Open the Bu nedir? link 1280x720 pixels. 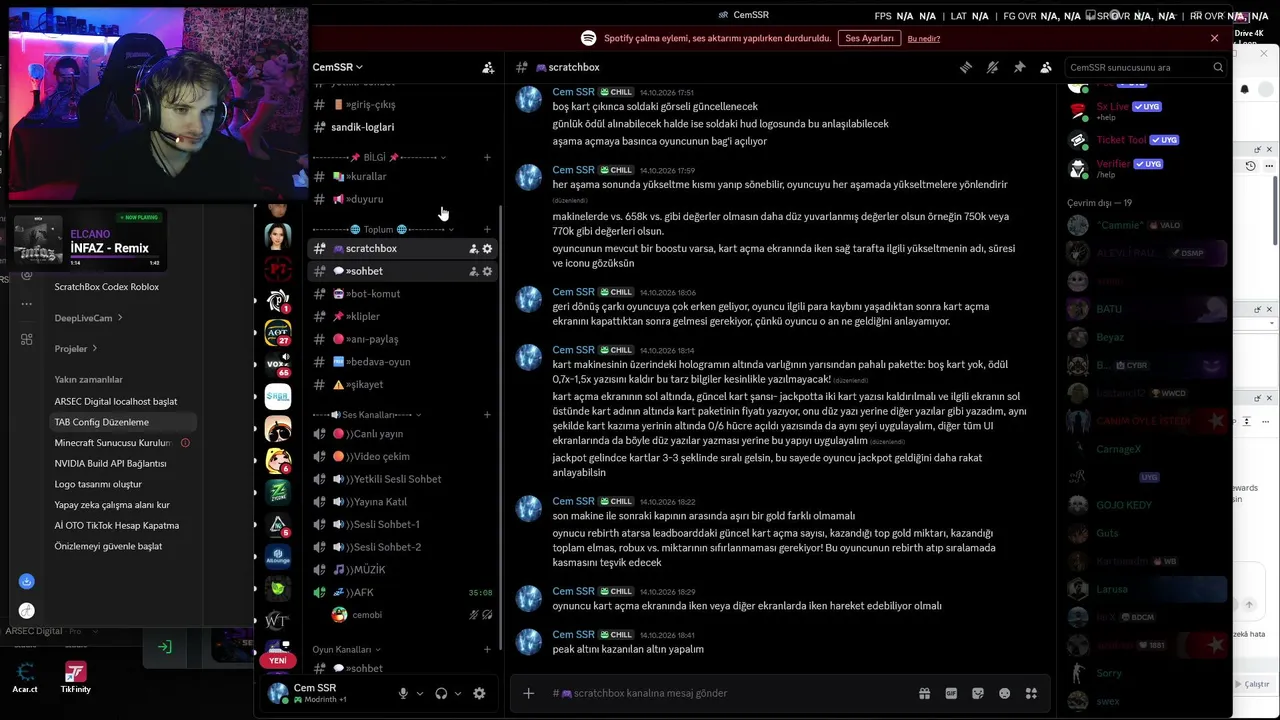pos(924,38)
